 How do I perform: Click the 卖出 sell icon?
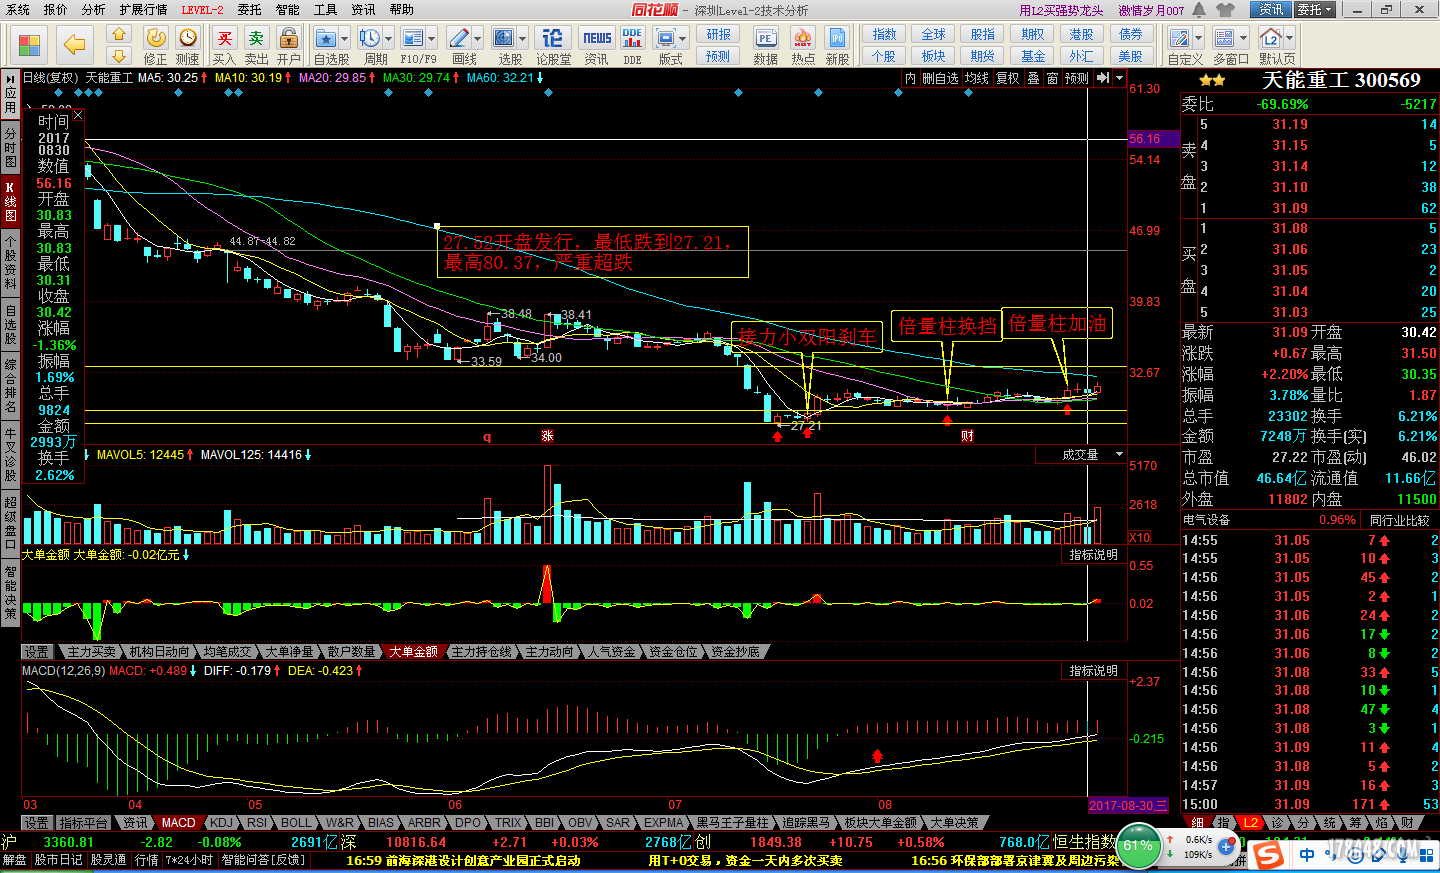[256, 45]
